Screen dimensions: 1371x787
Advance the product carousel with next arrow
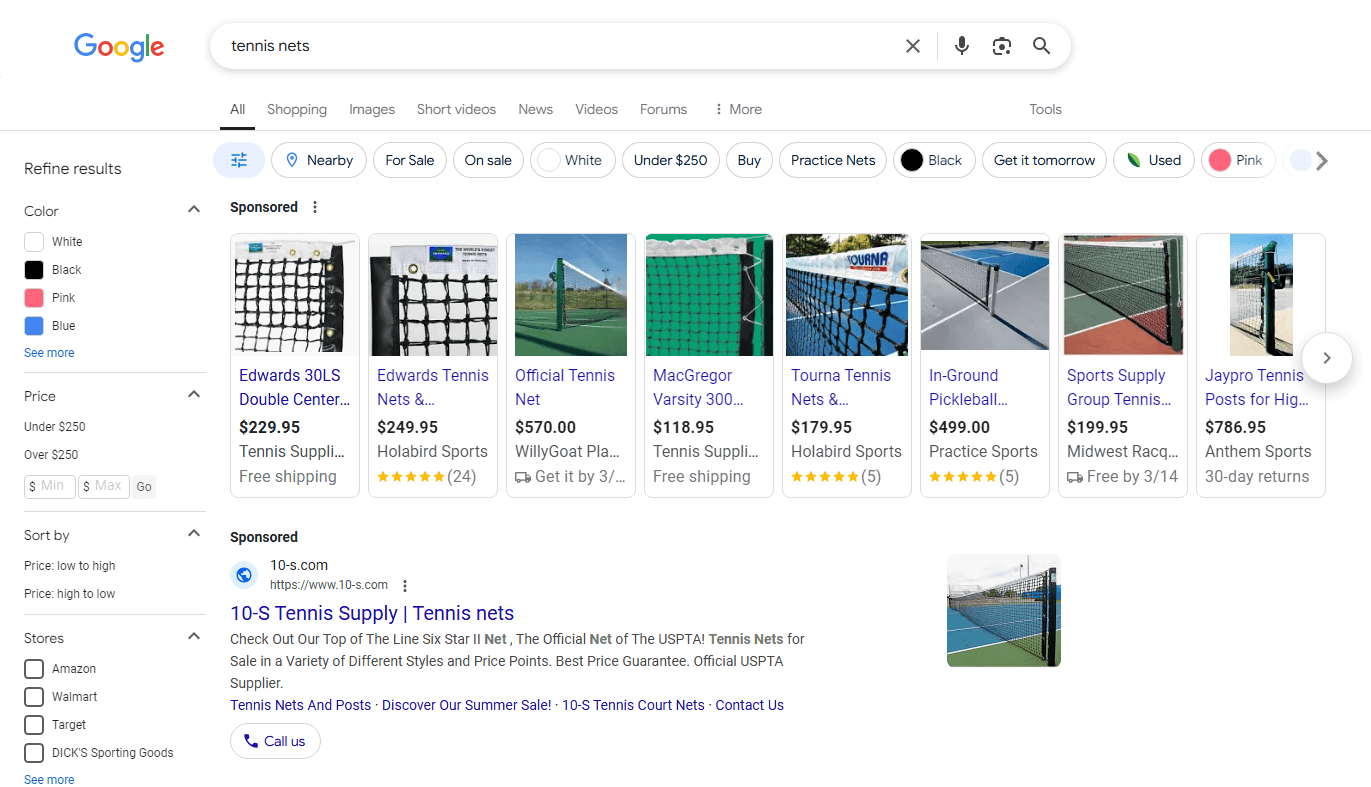[1327, 358]
